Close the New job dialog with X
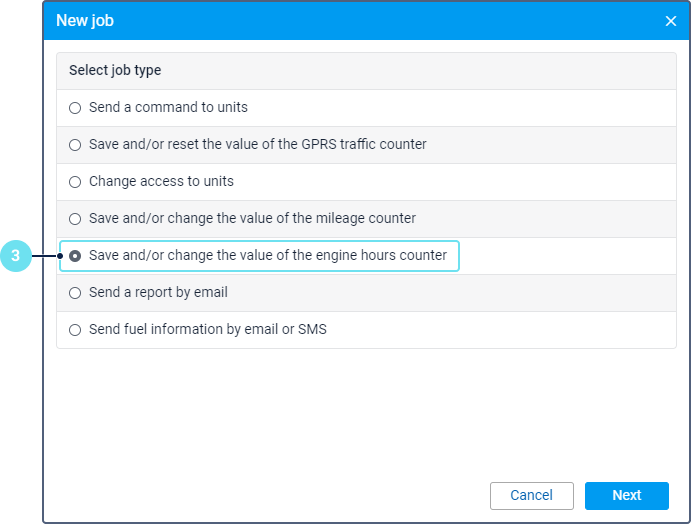Image resolution: width=691 pixels, height=524 pixels. click(x=671, y=21)
